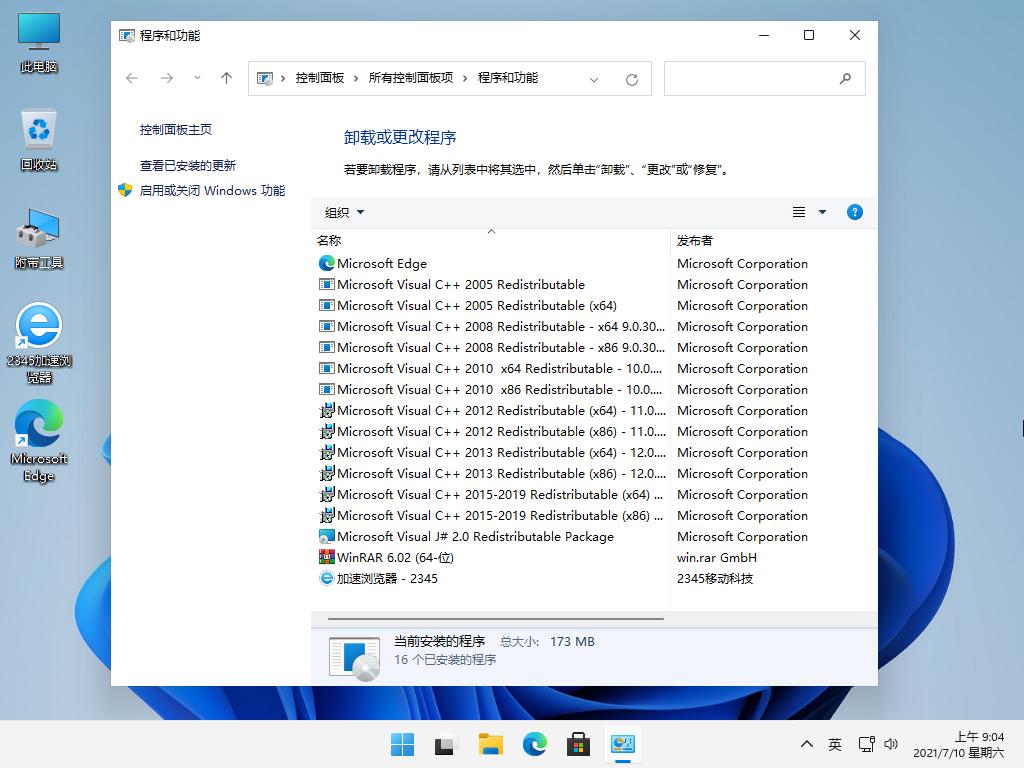Click 2345移动科技 publisher cell
Image resolution: width=1024 pixels, height=768 pixels.
coord(714,578)
